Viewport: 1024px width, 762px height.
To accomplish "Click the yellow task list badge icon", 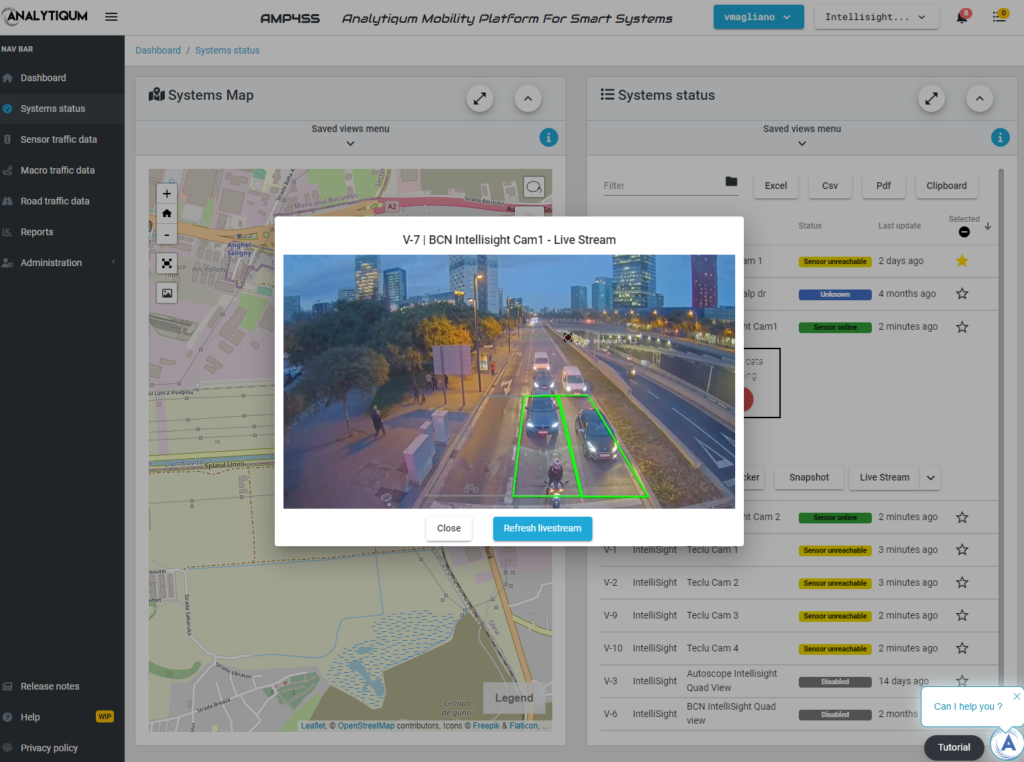I will point(998,16).
